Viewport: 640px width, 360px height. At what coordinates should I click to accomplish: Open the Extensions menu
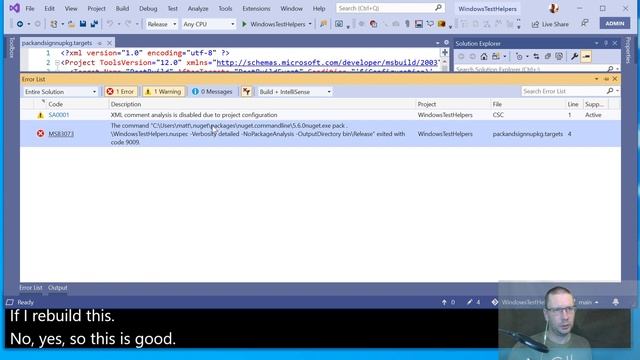click(256, 8)
